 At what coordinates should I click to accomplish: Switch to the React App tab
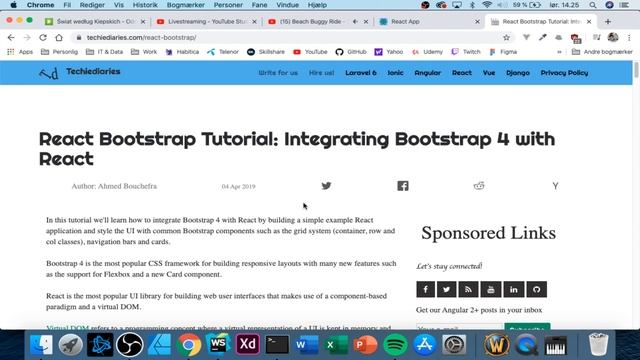pos(429,22)
